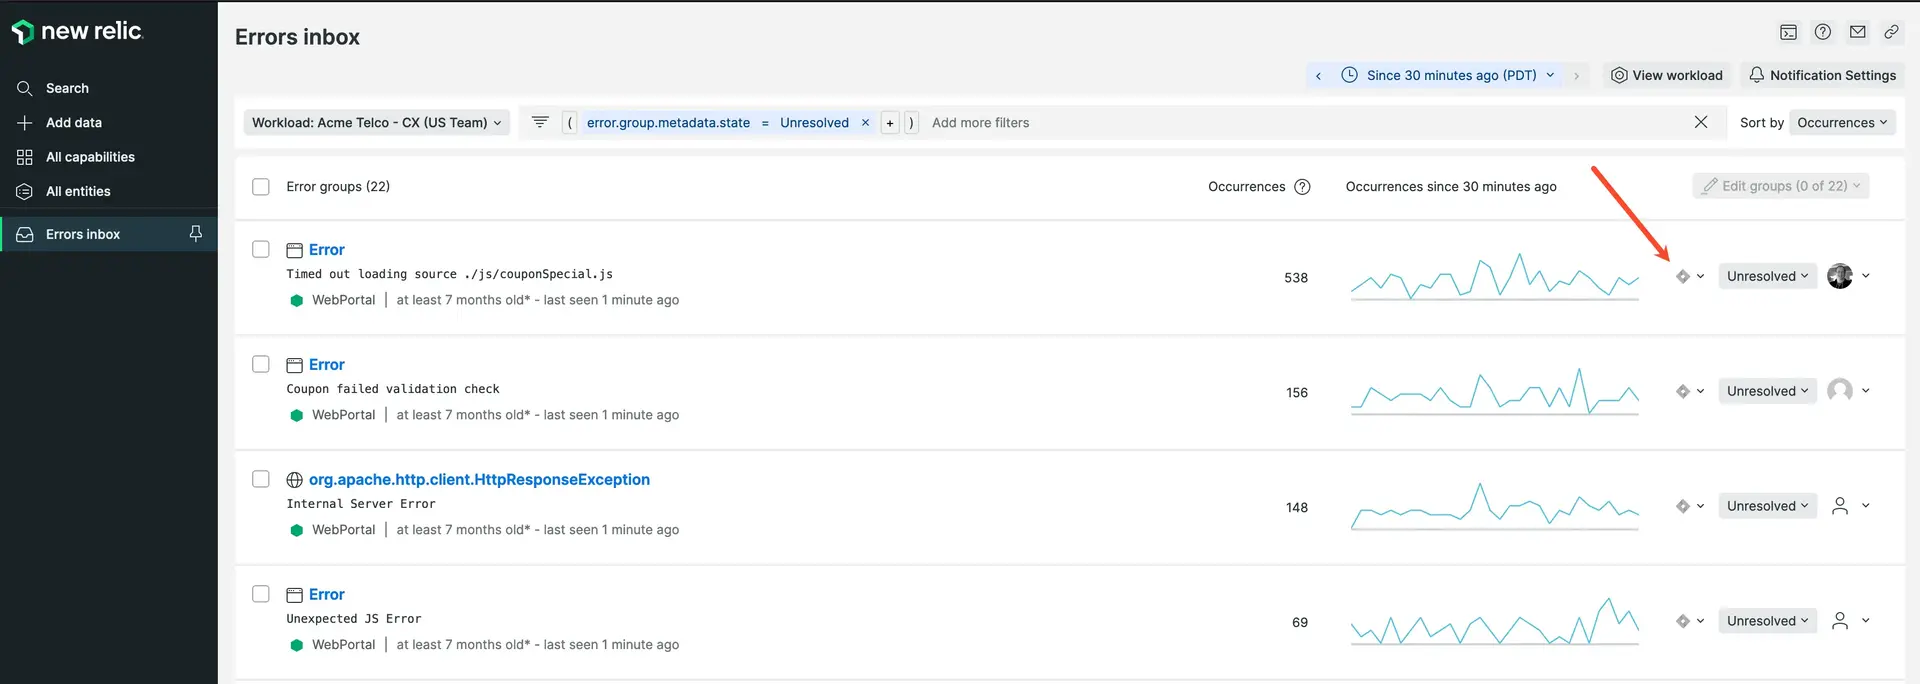This screenshot has width=1920, height=684.
Task: Copy permalink using the link icon
Action: point(1891,32)
